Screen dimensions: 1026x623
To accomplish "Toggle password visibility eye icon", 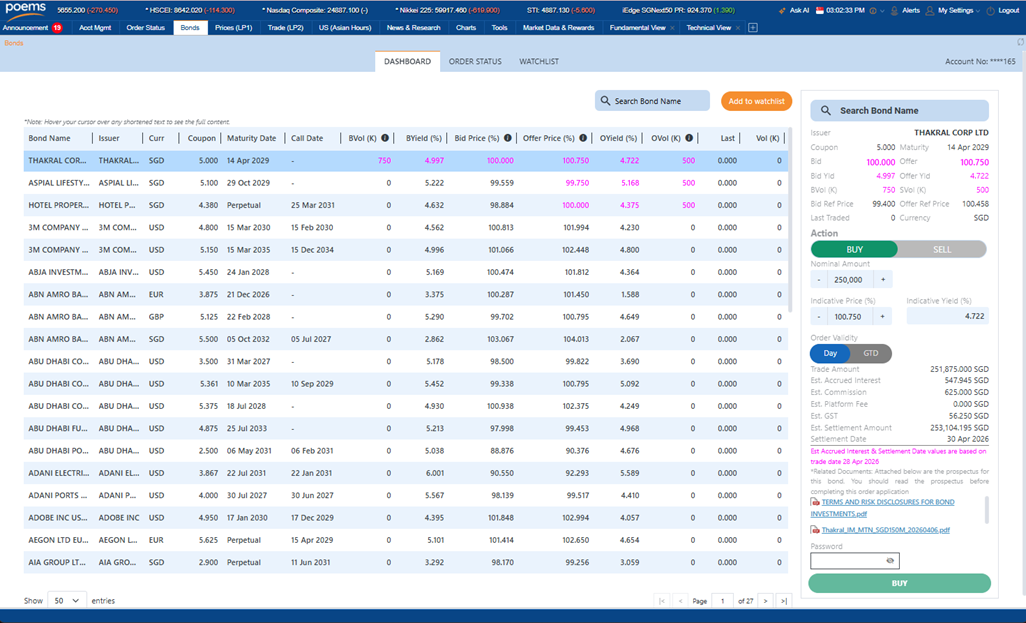I will click(890, 561).
